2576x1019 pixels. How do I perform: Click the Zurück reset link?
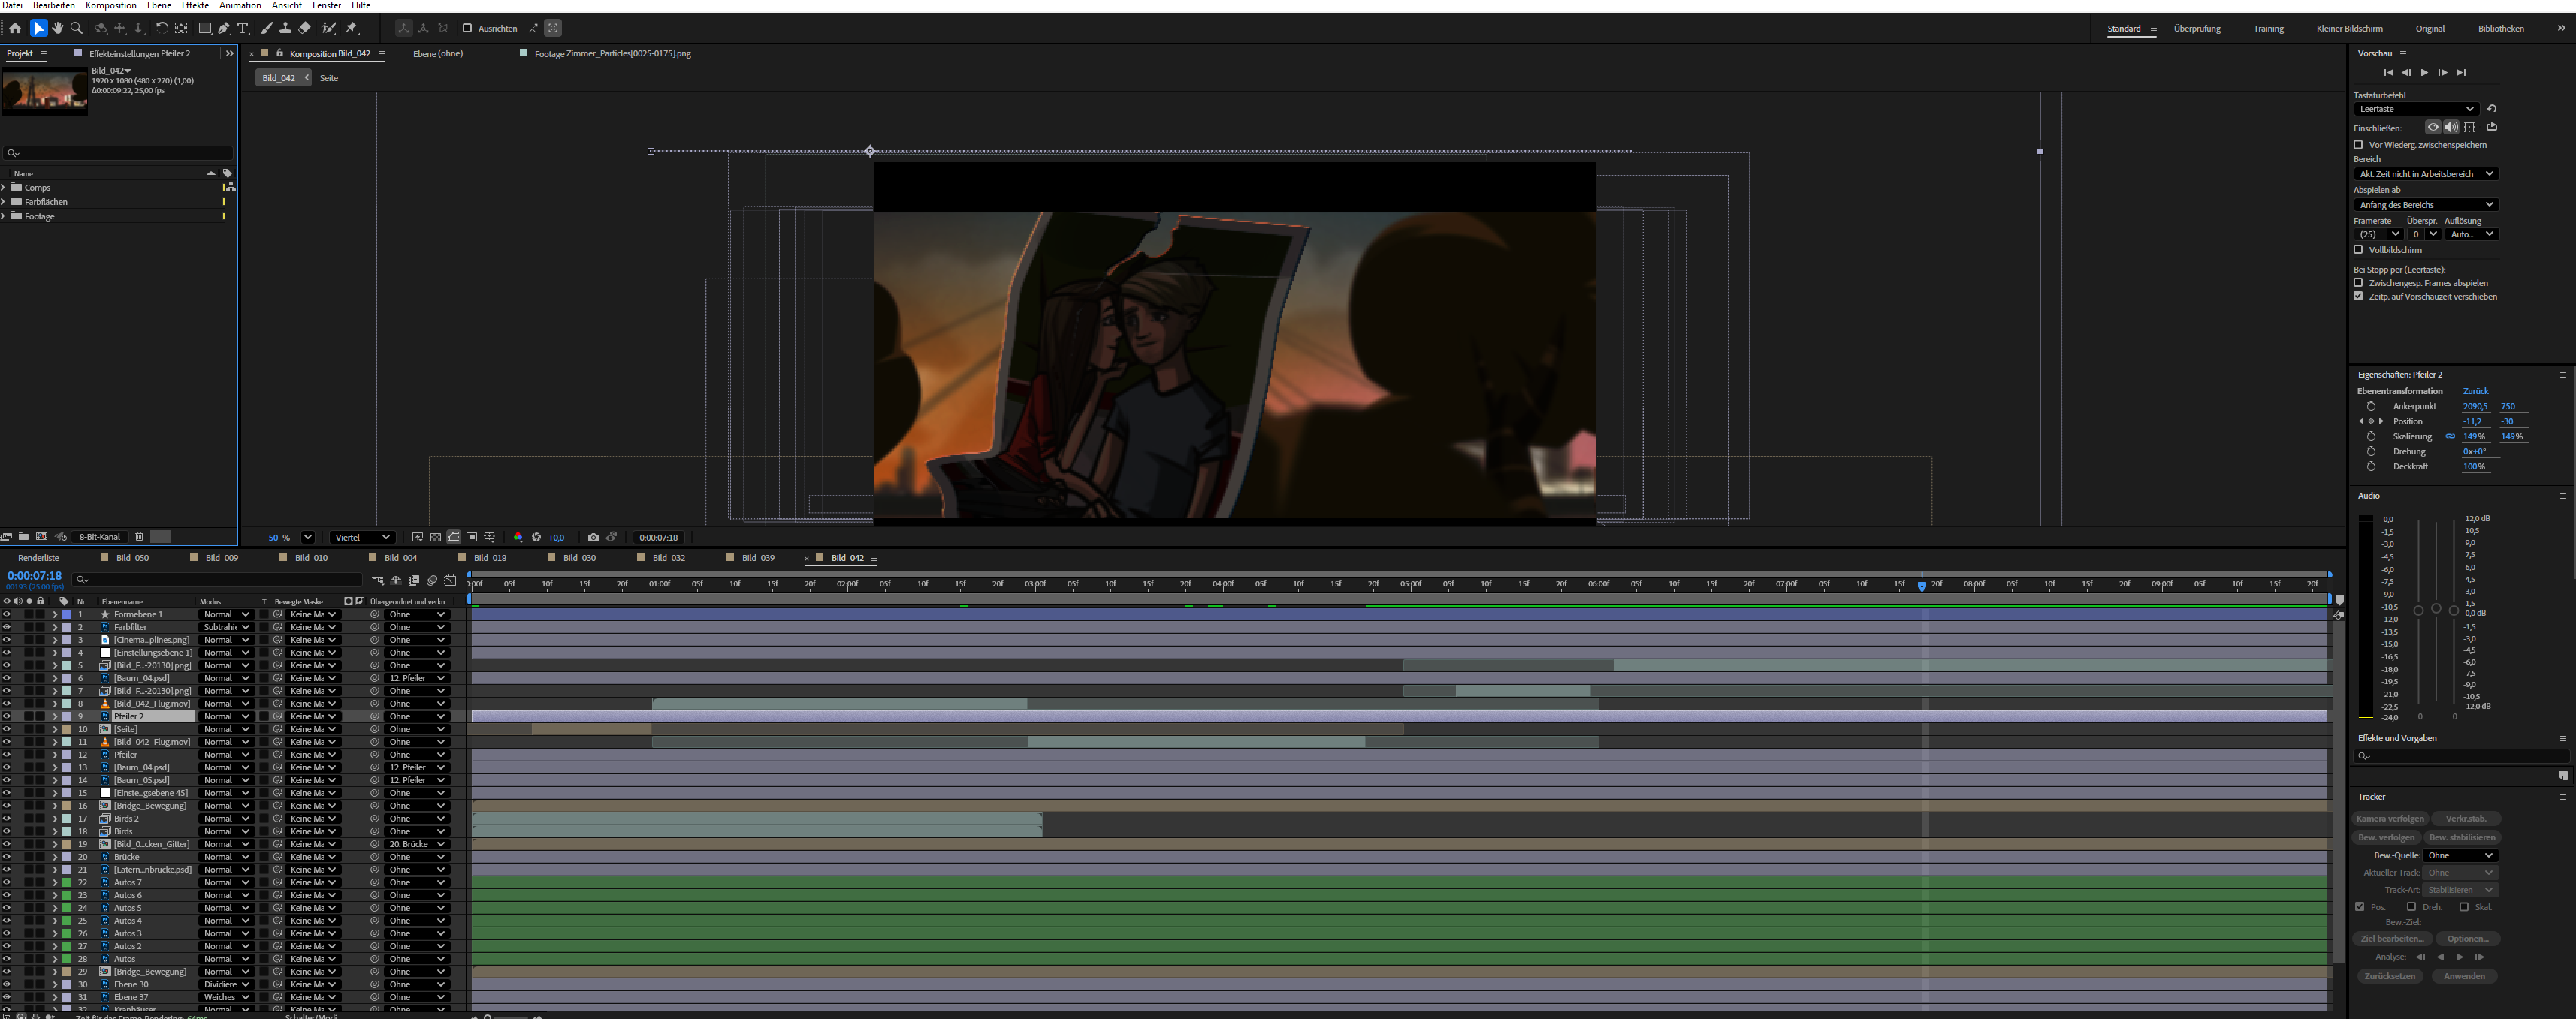click(x=2475, y=391)
